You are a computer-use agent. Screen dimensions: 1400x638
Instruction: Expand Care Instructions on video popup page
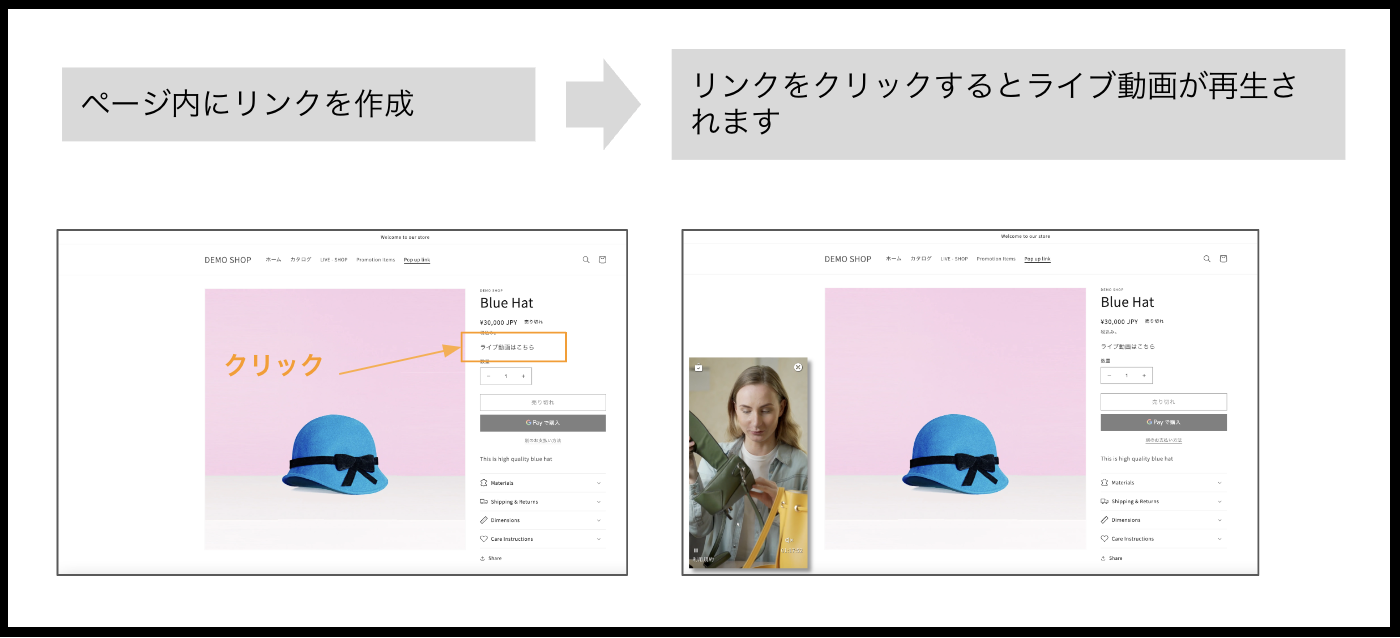click(1163, 539)
